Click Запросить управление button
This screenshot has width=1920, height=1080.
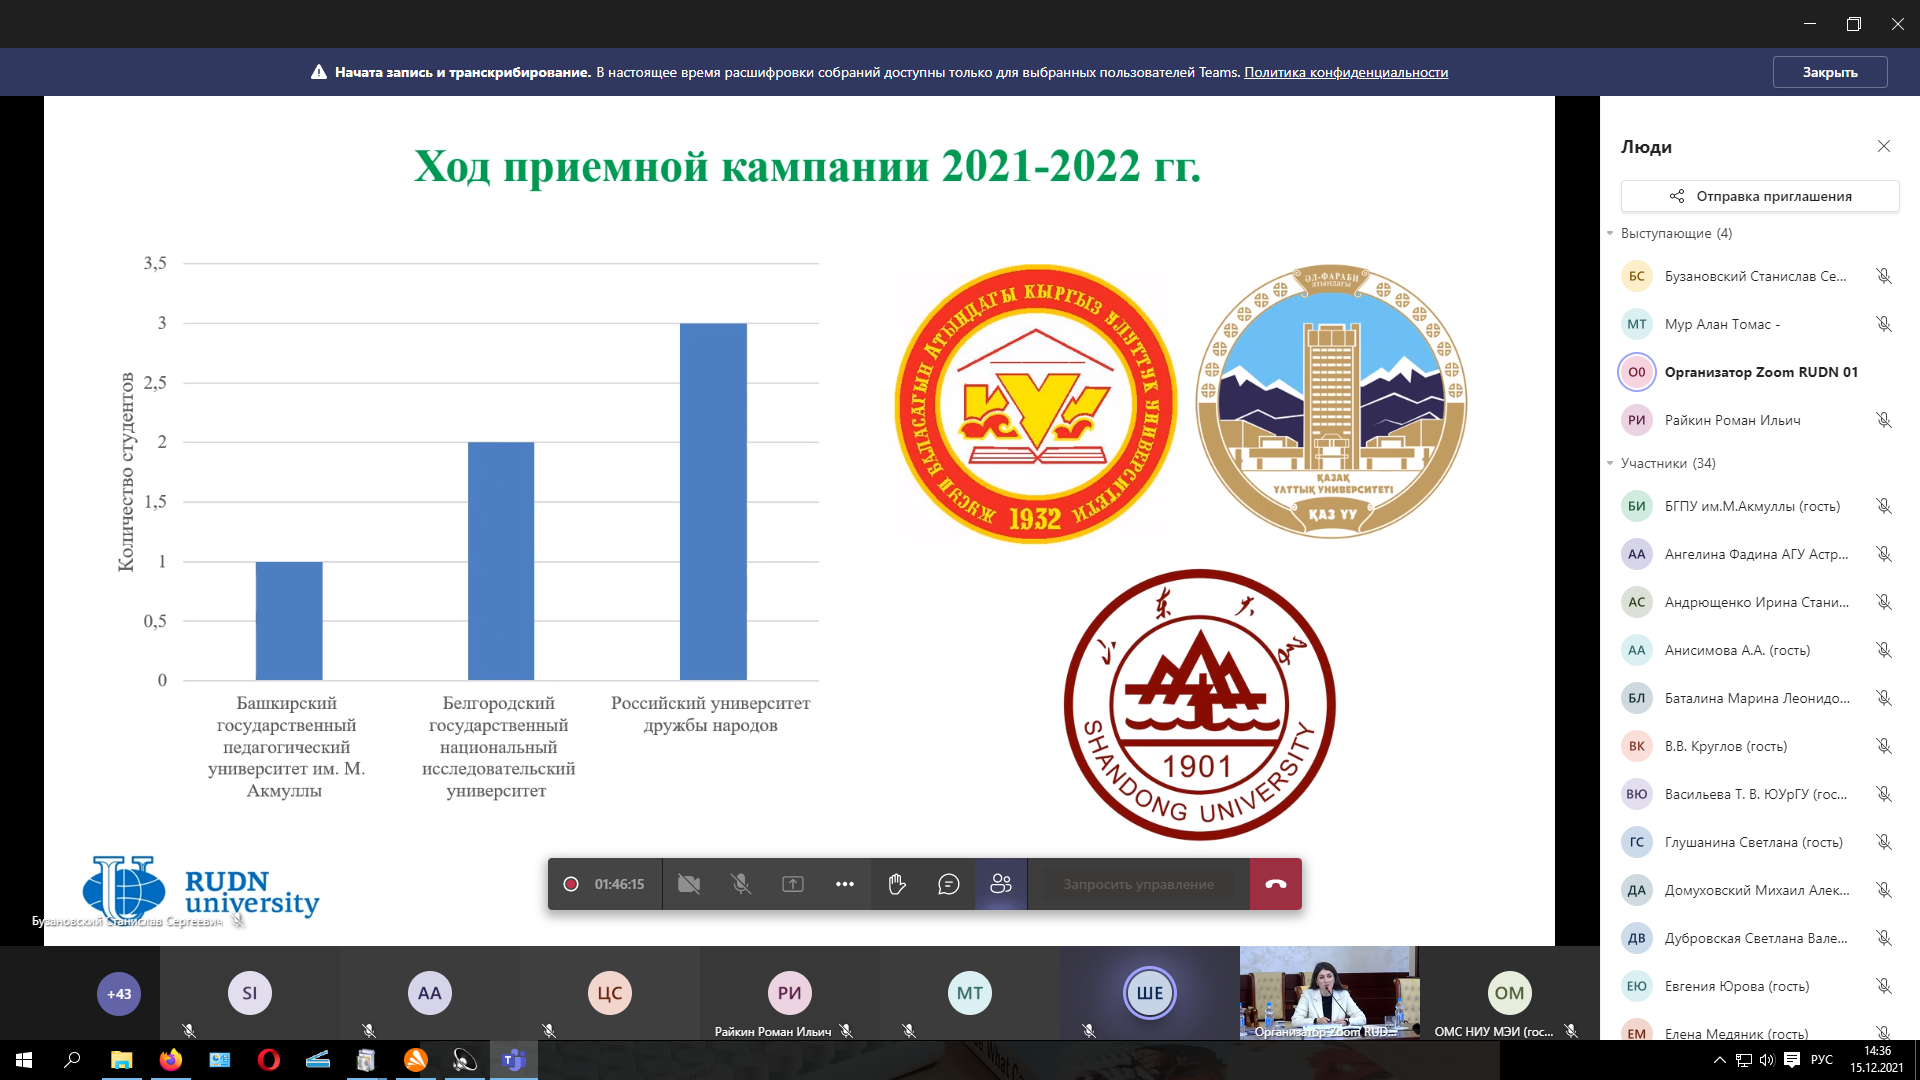(1138, 884)
